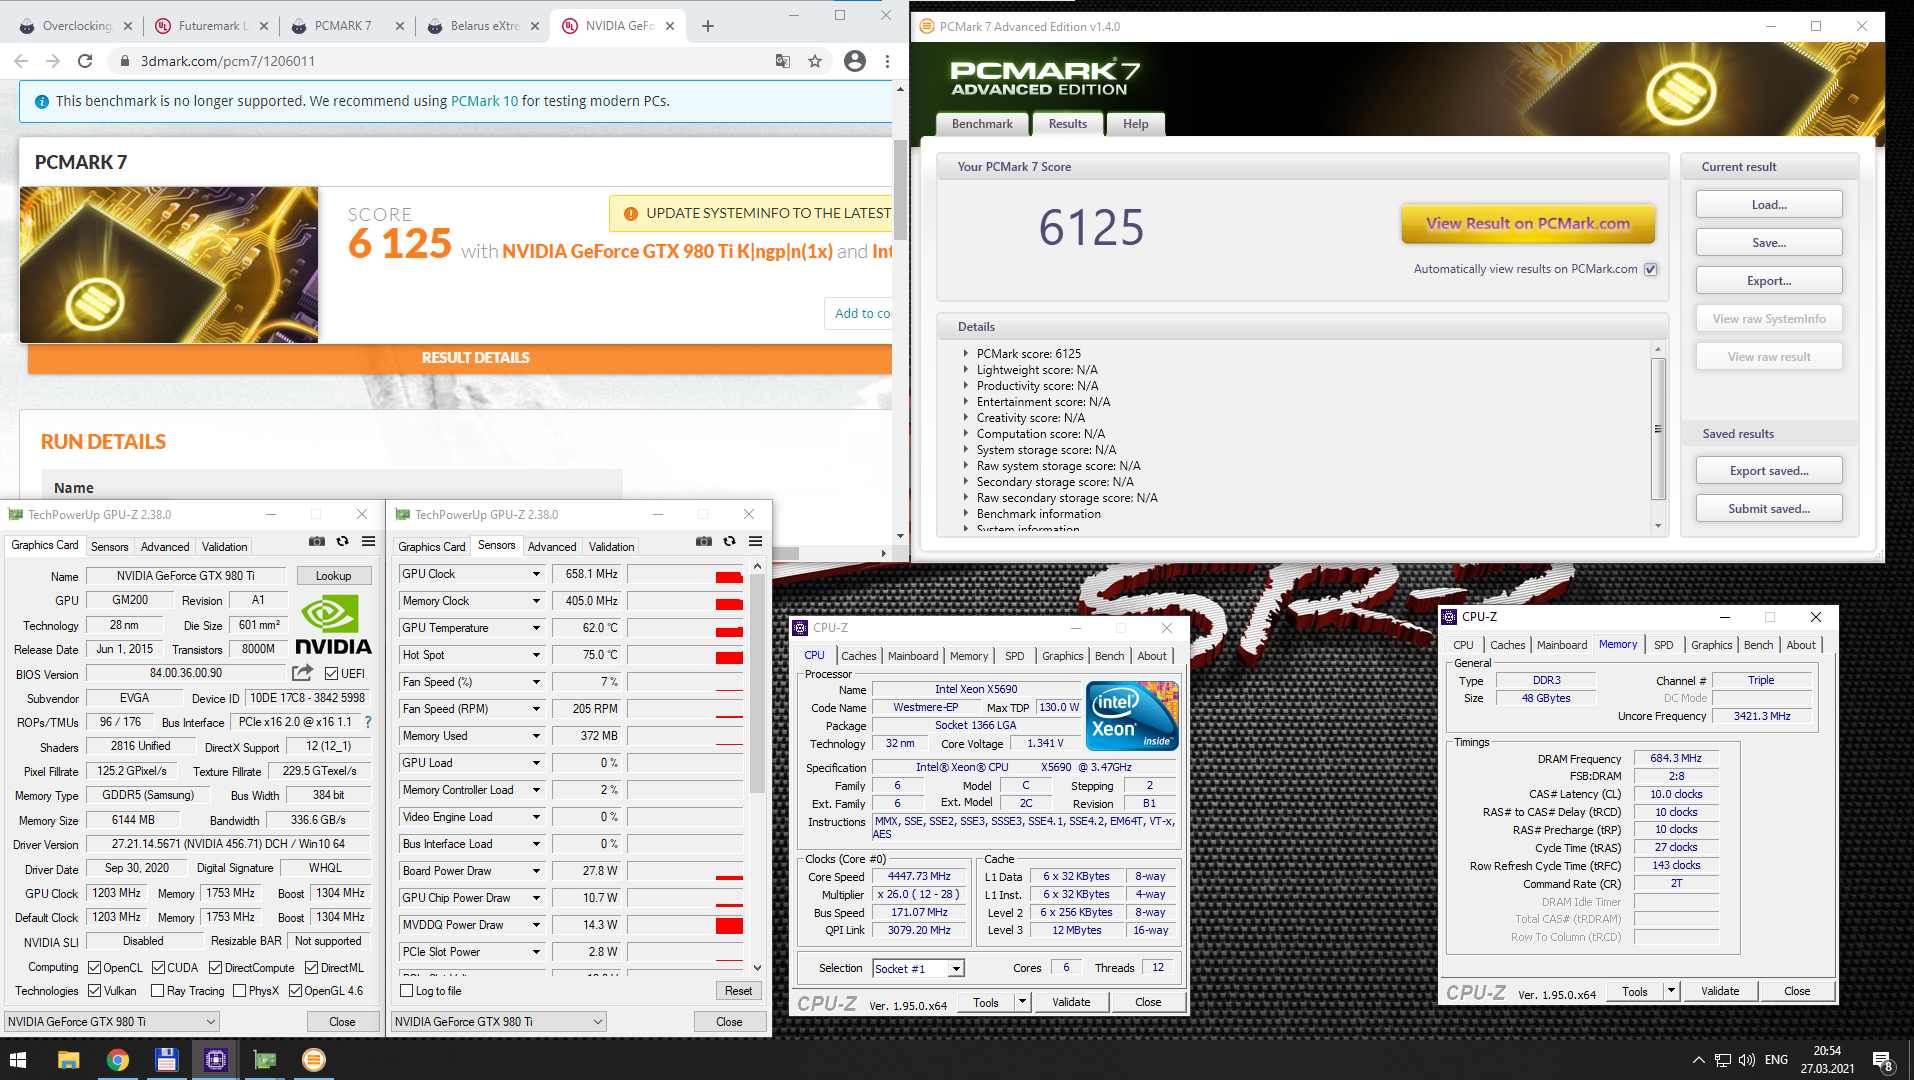The height and width of the screenshot is (1080, 1914).
Task: Go back in Chrome history
Action: [x=21, y=61]
